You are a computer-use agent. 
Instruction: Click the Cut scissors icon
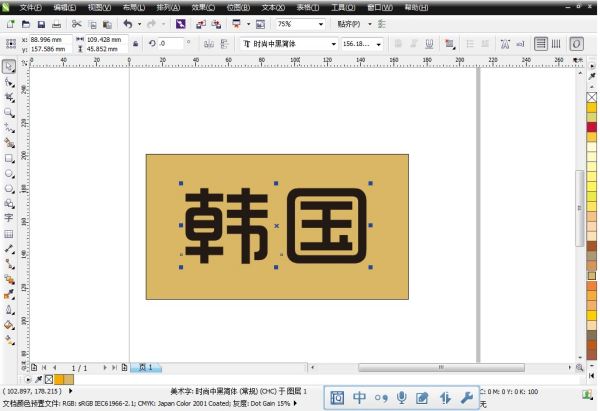(x=77, y=23)
